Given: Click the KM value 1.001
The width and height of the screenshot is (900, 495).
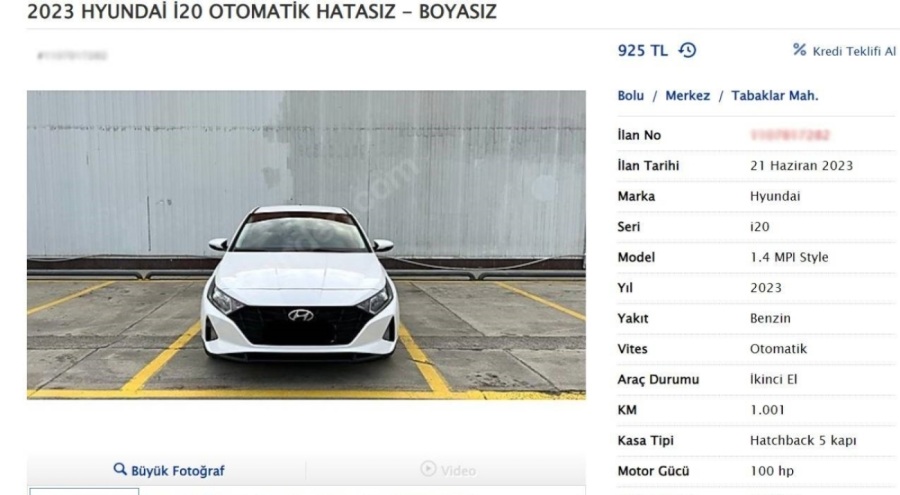Looking at the screenshot, I should [x=767, y=410].
